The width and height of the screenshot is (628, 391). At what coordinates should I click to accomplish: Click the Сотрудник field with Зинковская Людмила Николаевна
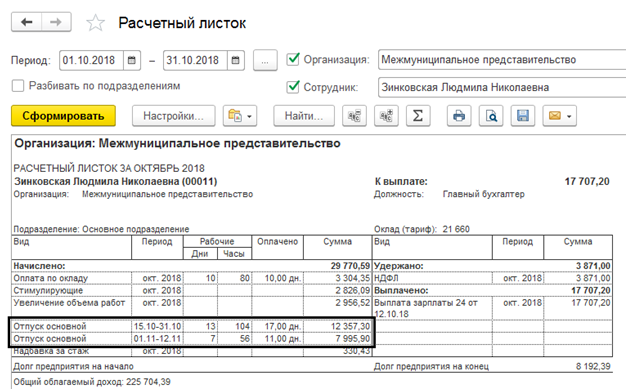502,87
